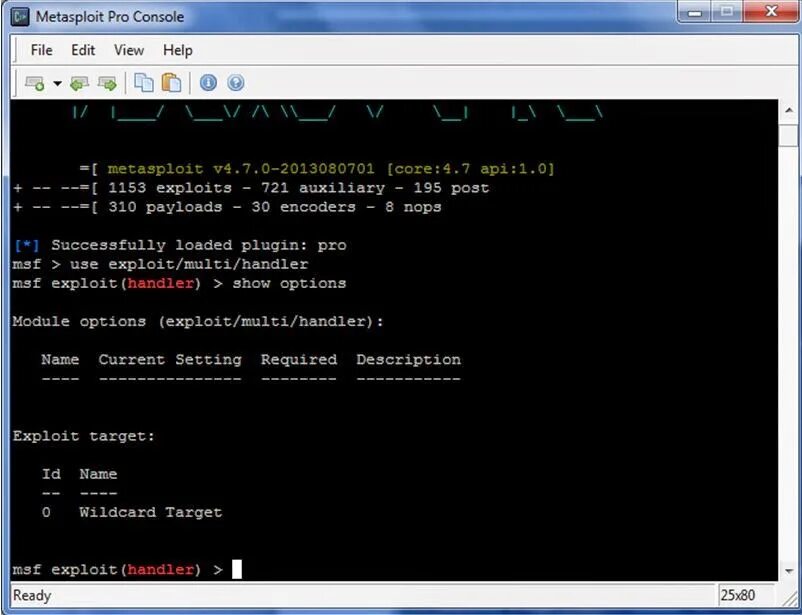Image resolution: width=802 pixels, height=615 pixels.
Task: Click the 'Required' column header
Action: (x=299, y=360)
